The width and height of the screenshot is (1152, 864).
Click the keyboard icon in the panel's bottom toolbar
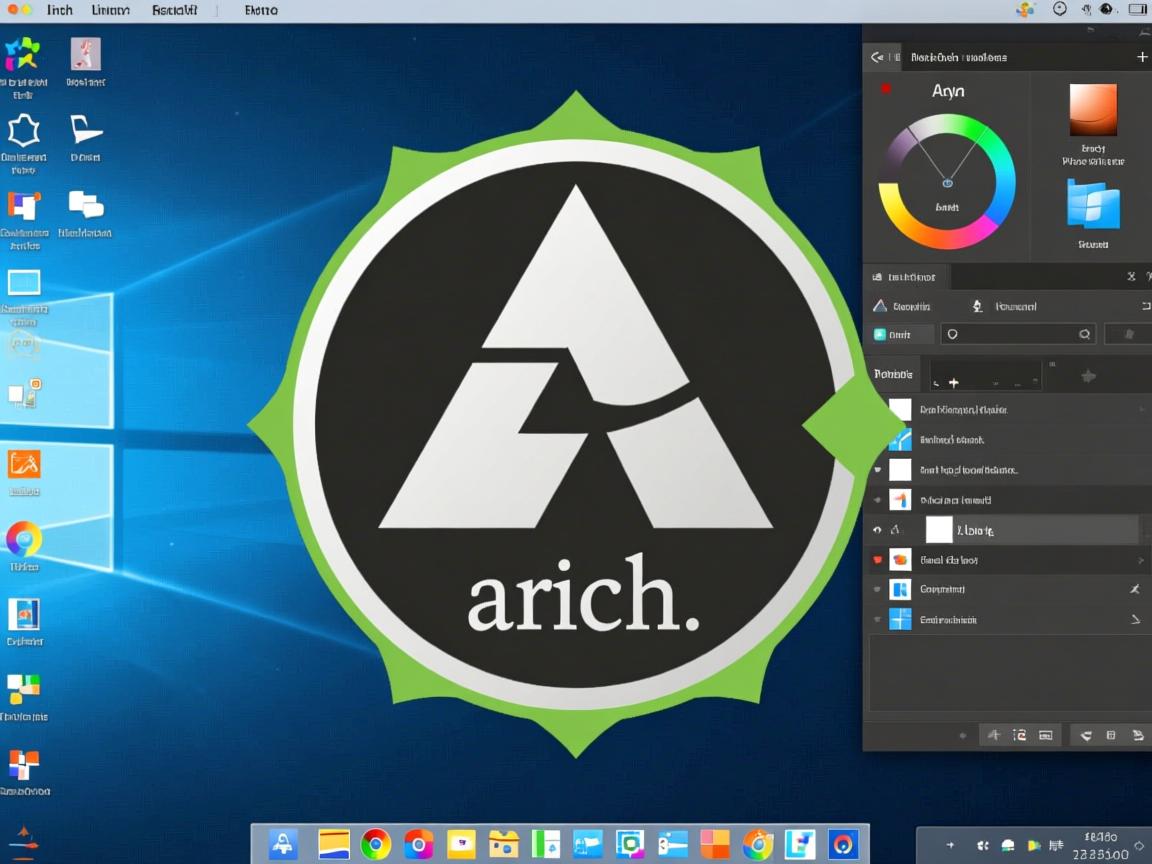[1046, 733]
